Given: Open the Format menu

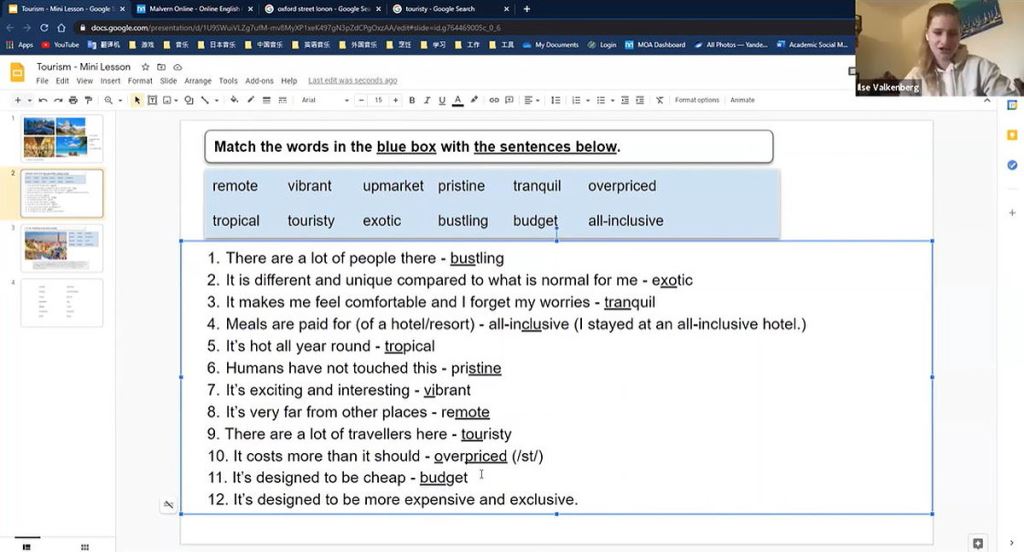Looking at the screenshot, I should [x=140, y=81].
